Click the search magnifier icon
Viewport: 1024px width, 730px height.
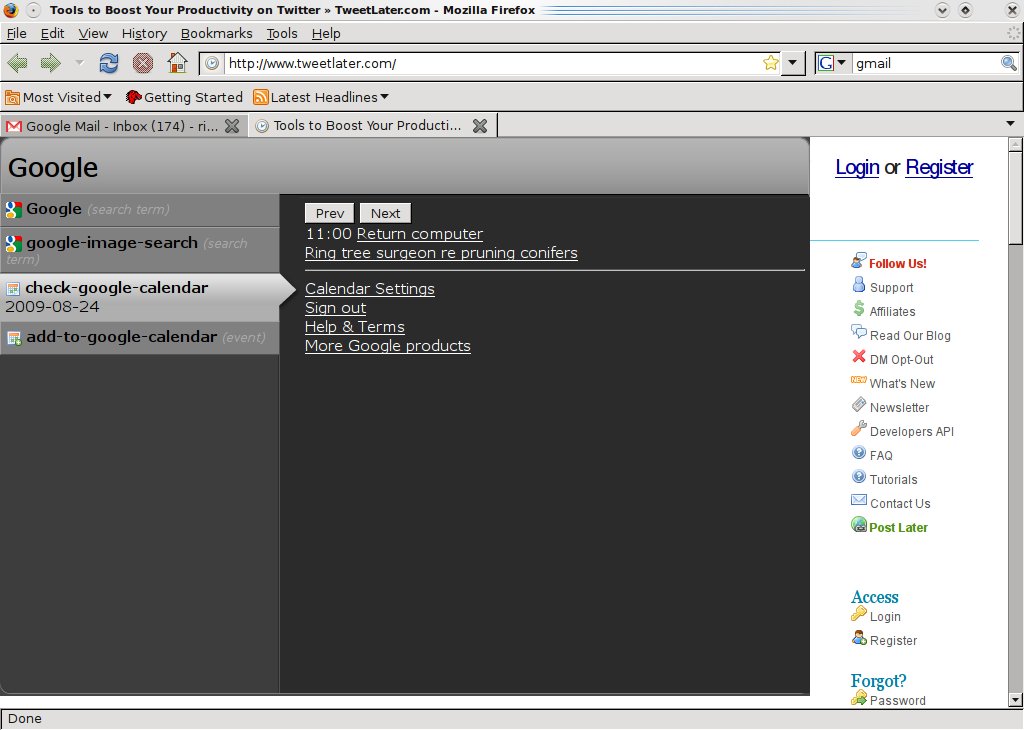[1008, 63]
